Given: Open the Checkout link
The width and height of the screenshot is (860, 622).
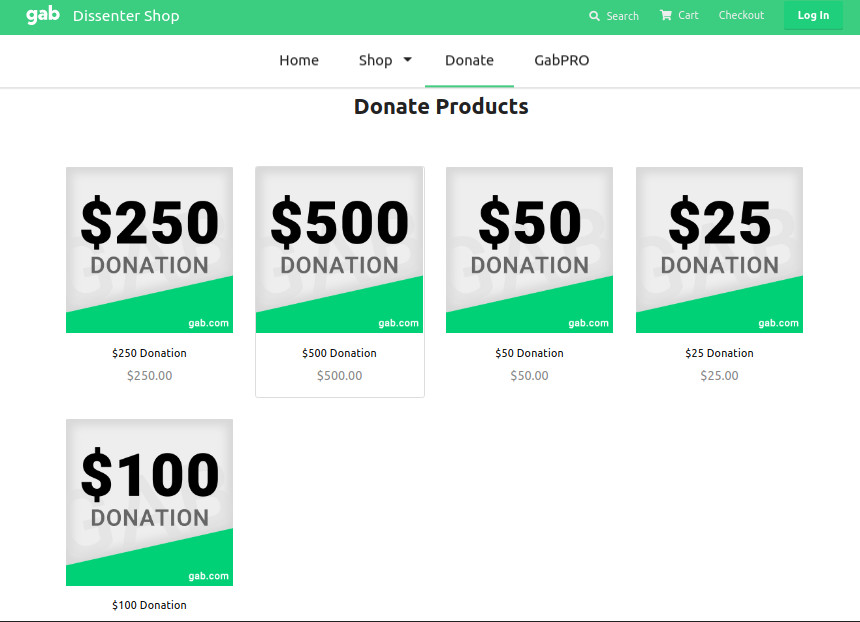Looking at the screenshot, I should 741,15.
